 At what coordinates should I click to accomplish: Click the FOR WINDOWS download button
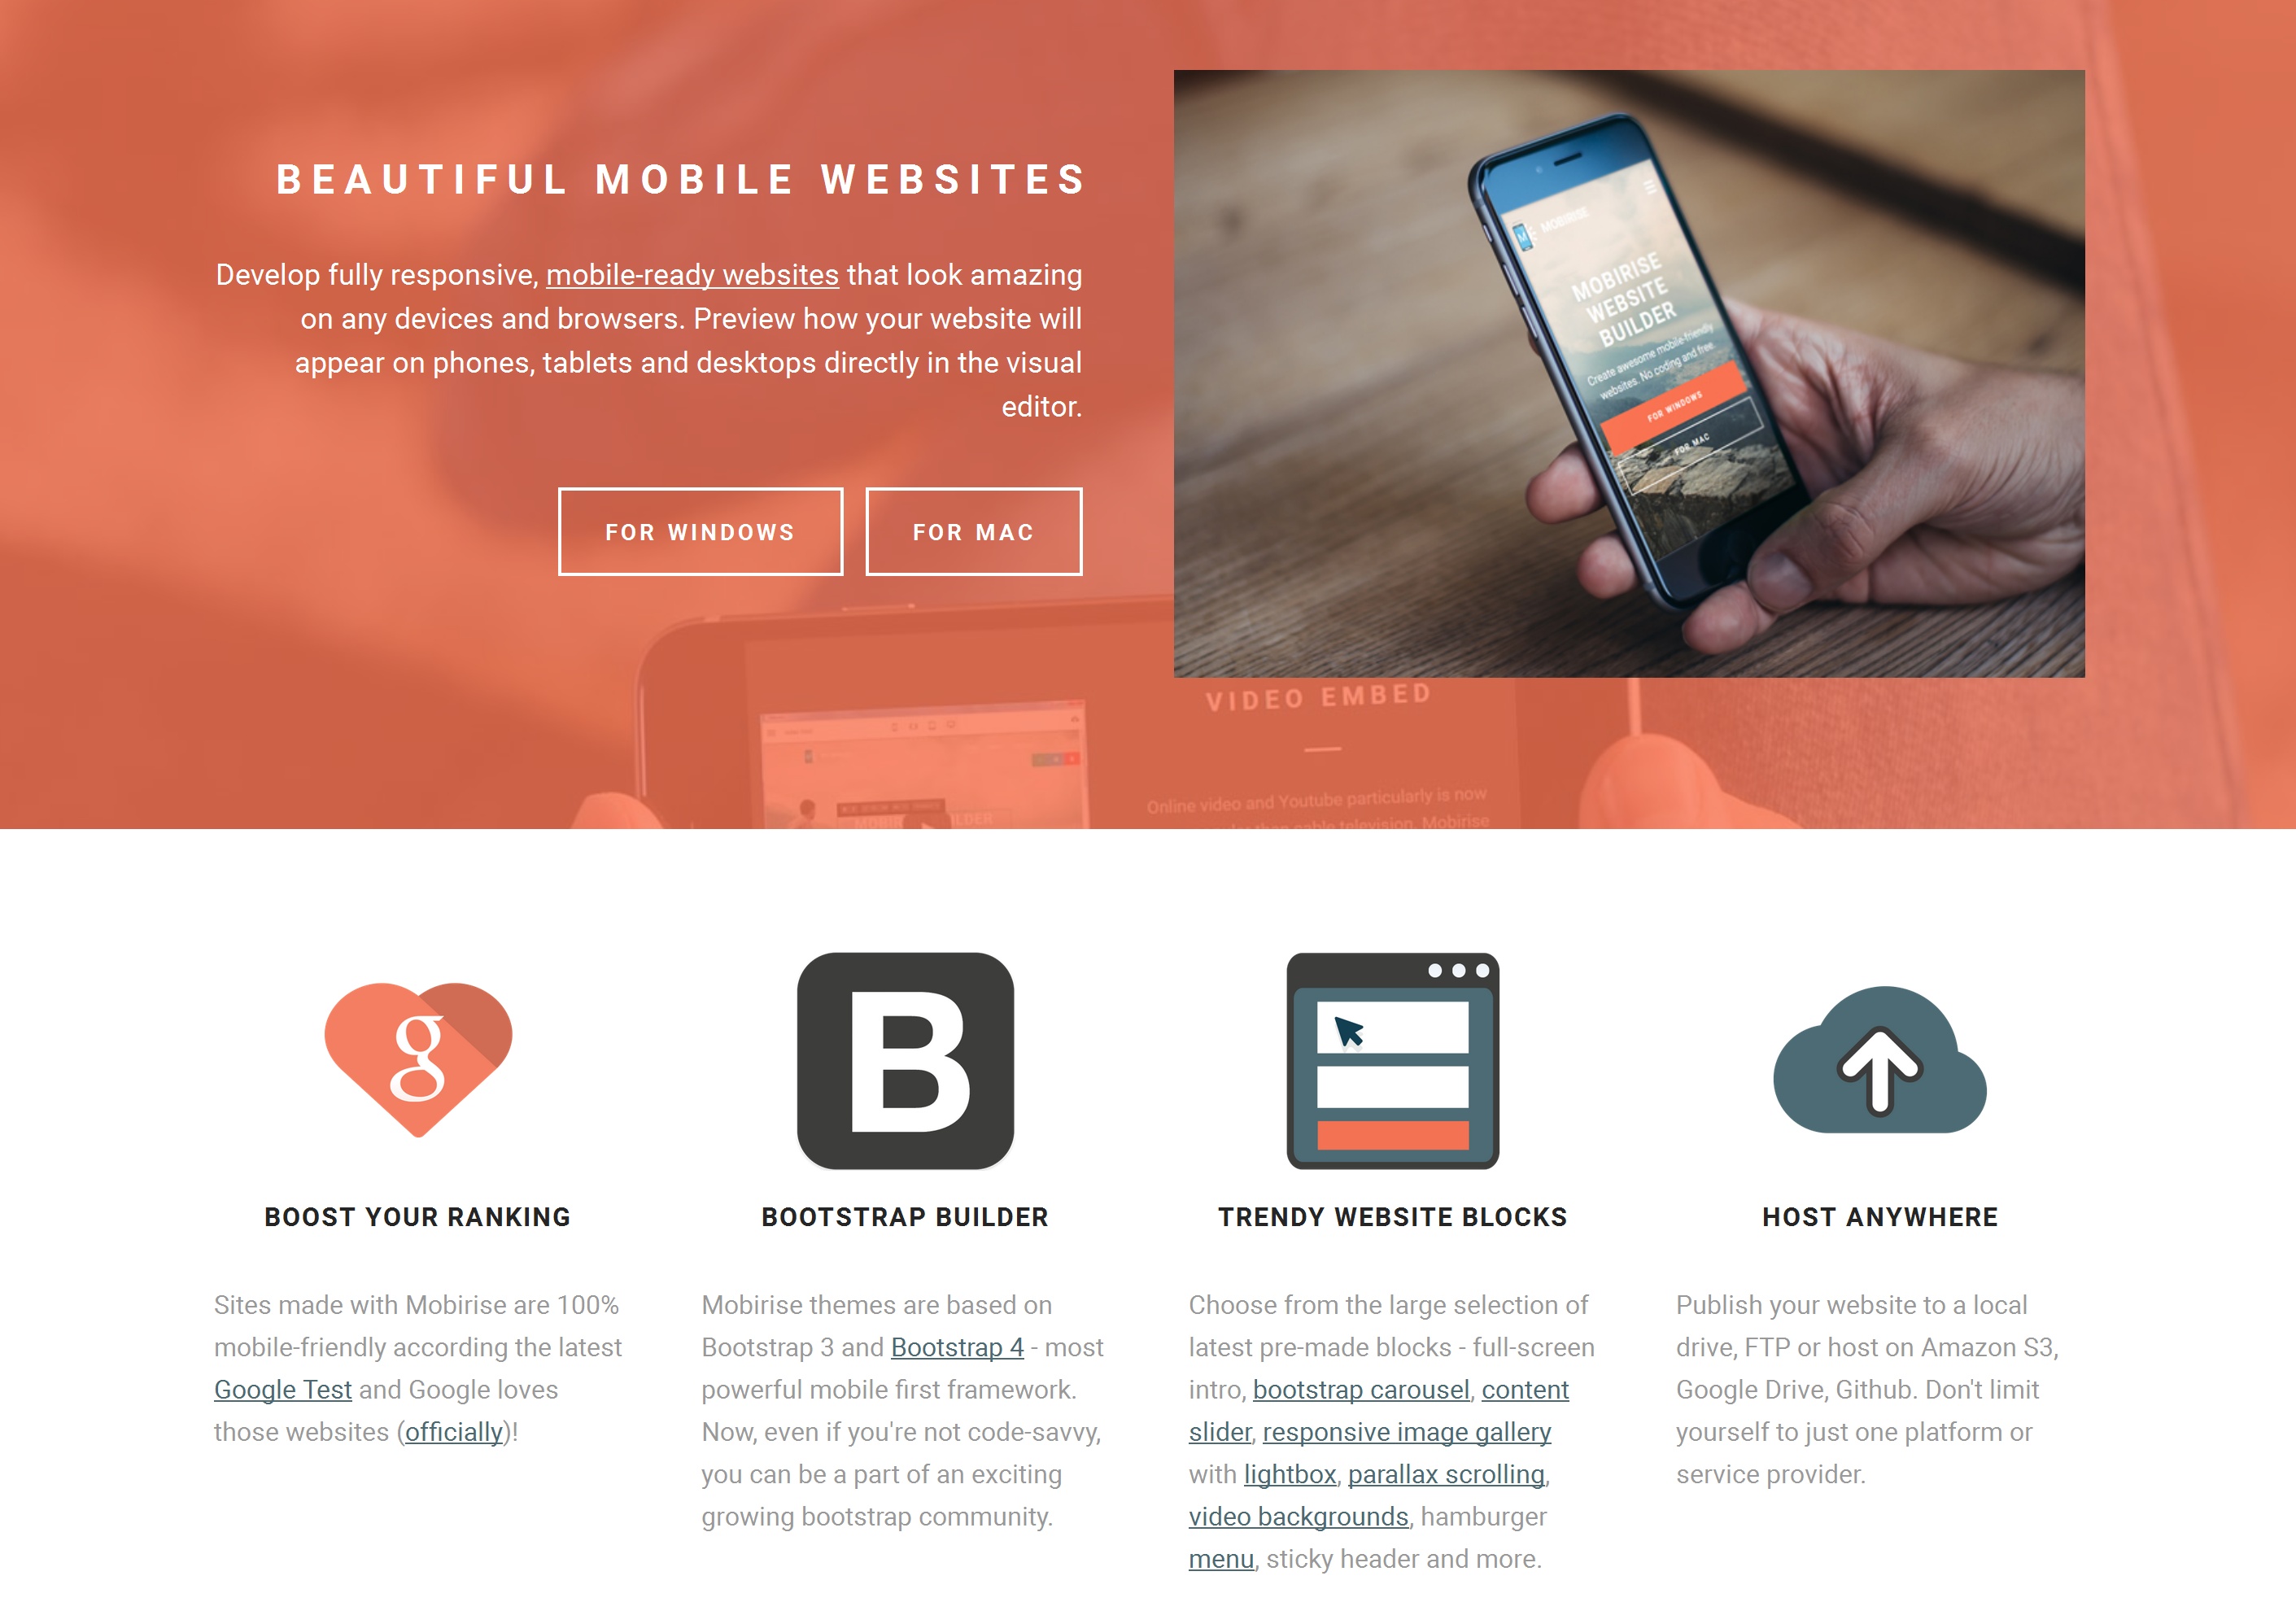tap(698, 530)
